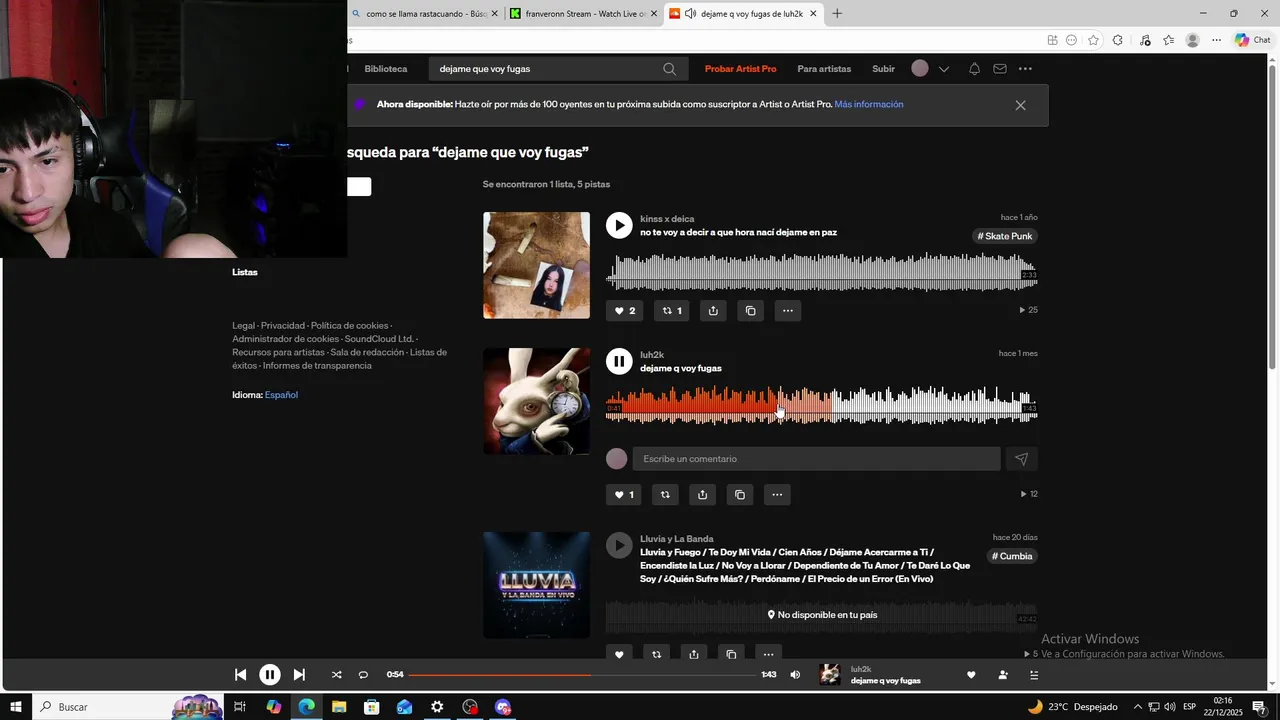Open the white rabbit track artwork
The image size is (1280, 720).
[x=537, y=401]
